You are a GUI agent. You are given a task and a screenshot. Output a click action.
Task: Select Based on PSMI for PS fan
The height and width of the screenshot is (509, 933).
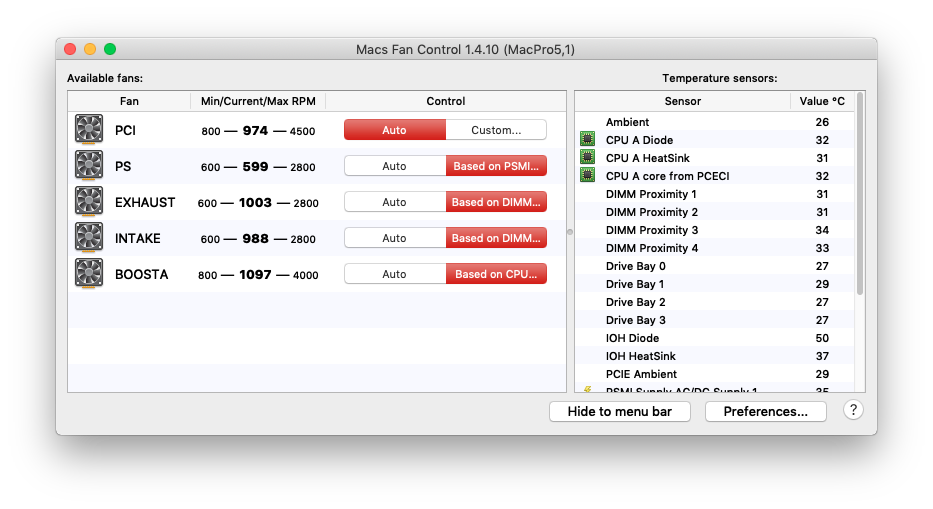(496, 166)
